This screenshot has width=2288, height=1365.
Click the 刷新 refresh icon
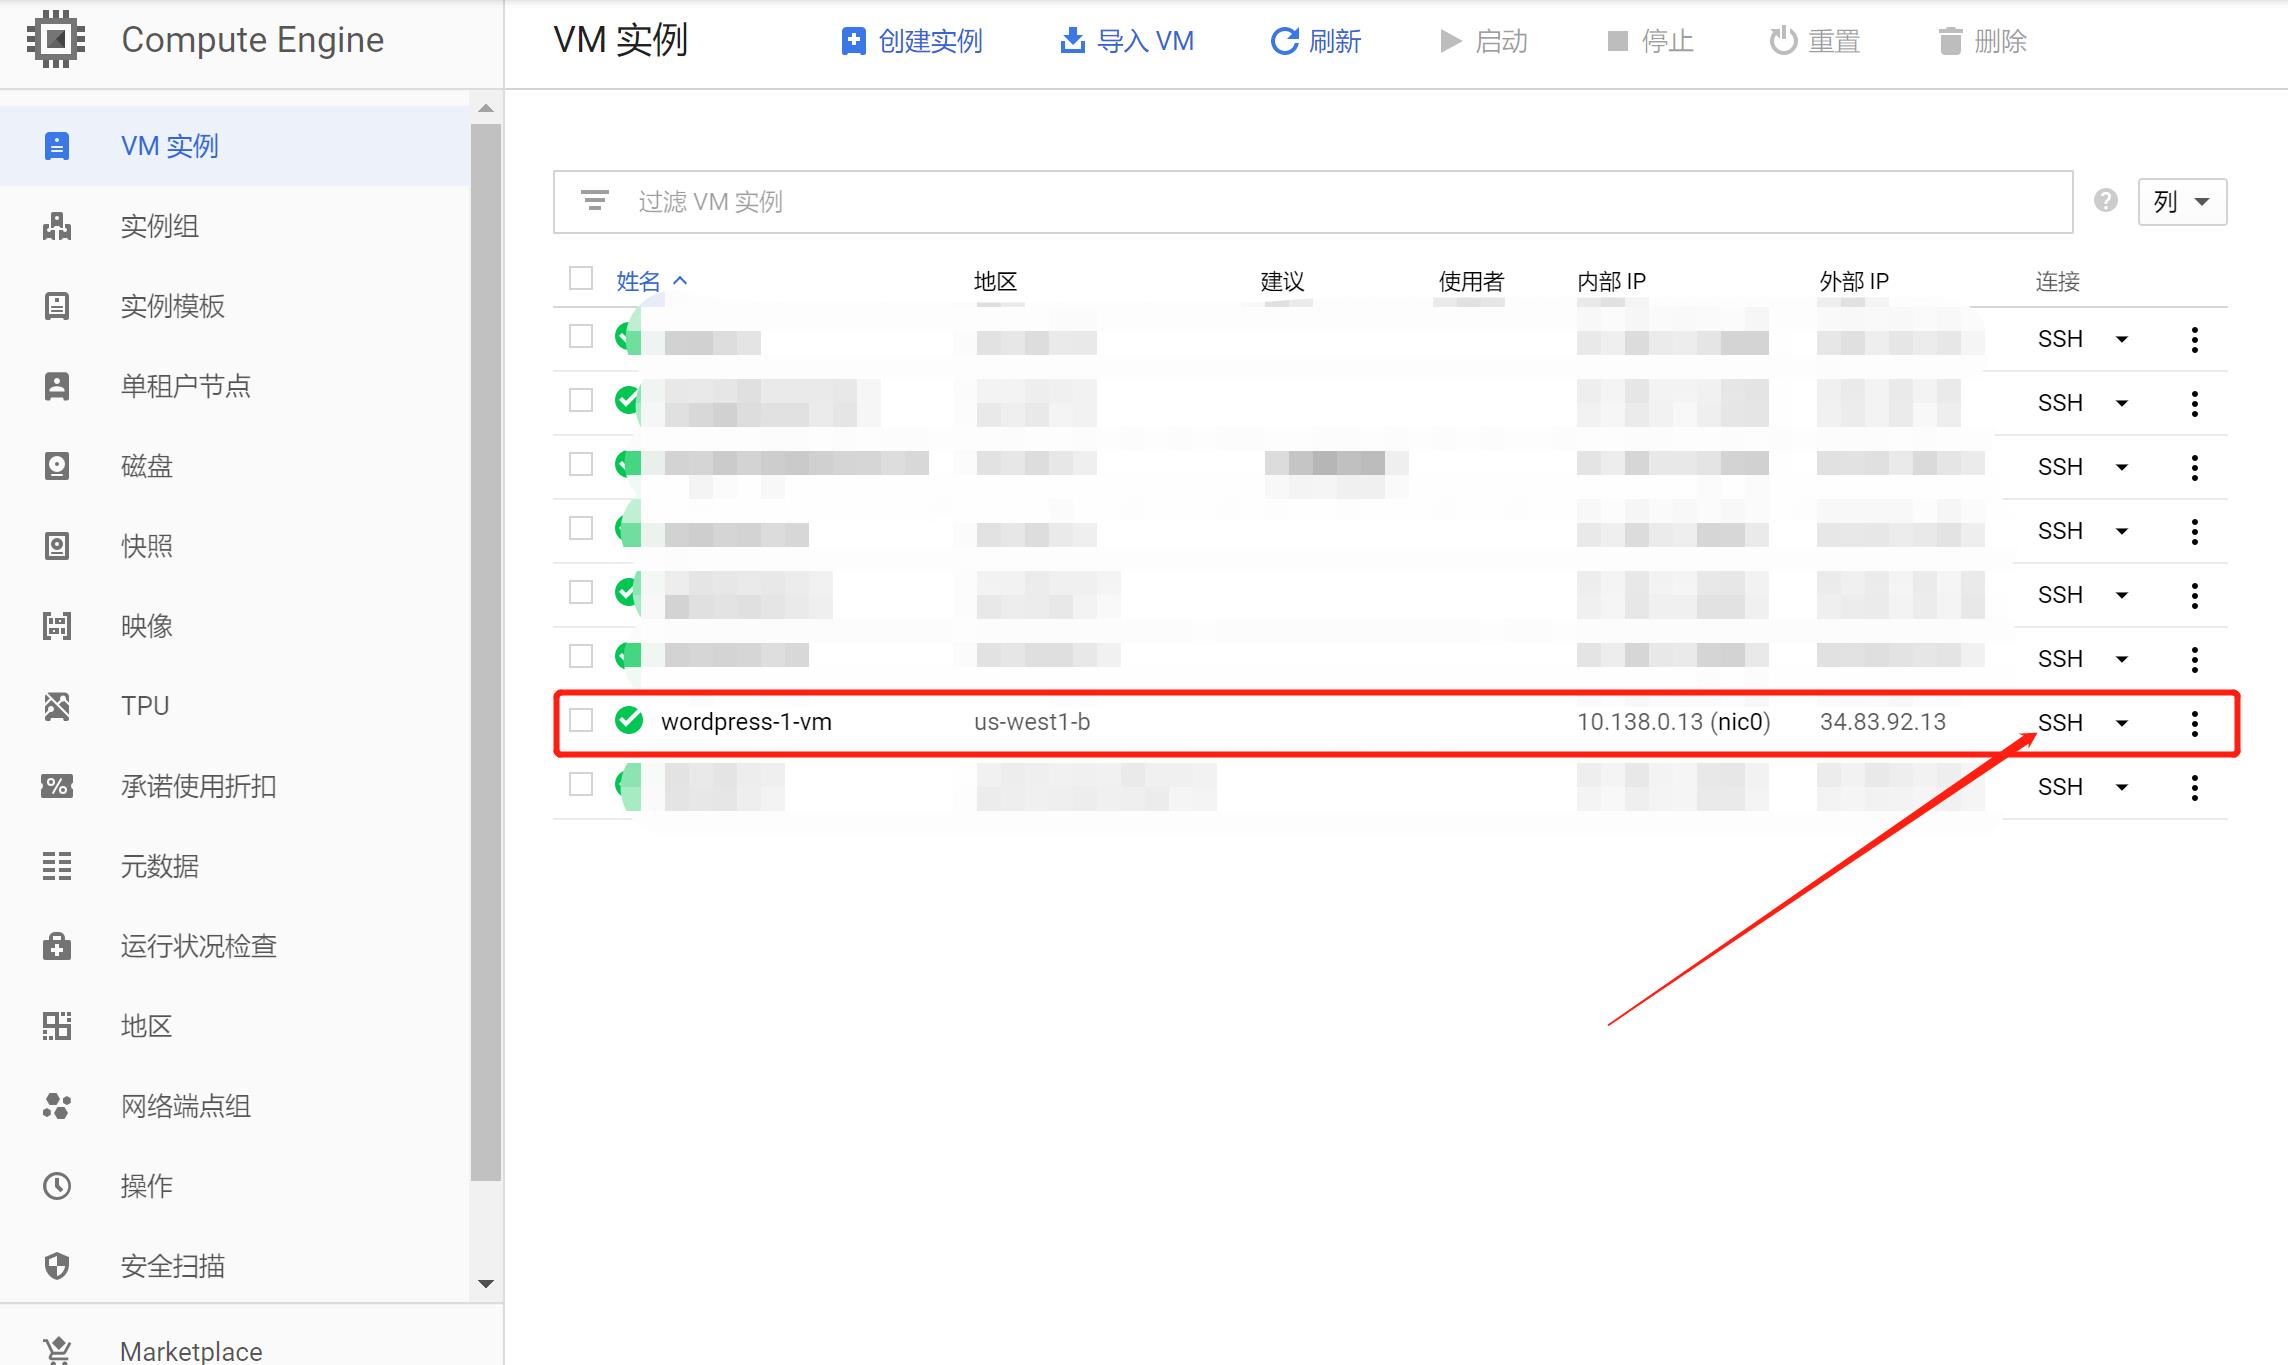(x=1283, y=41)
